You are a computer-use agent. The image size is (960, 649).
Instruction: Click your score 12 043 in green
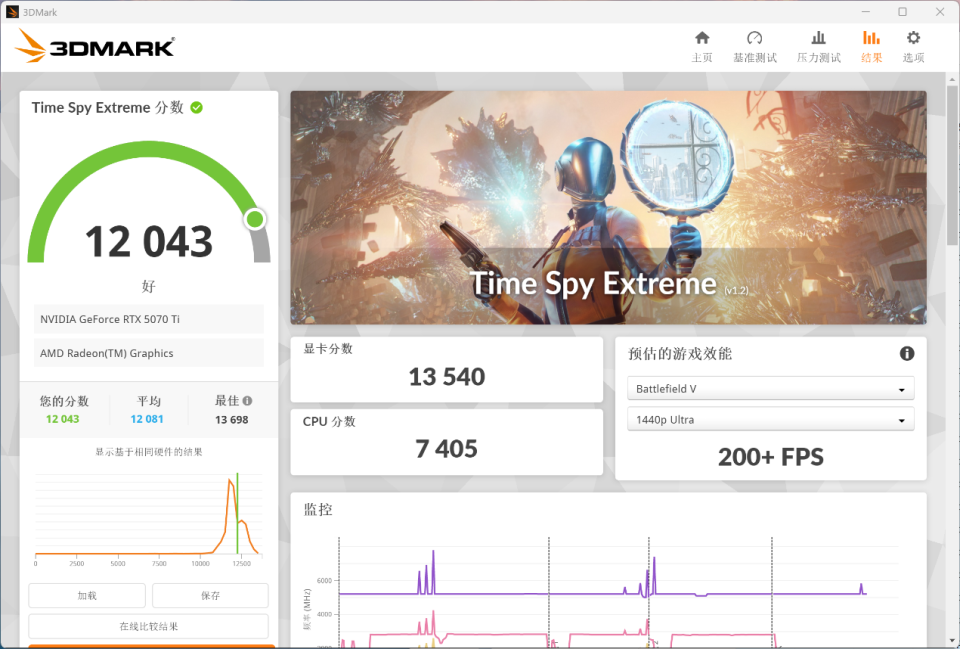point(62,419)
